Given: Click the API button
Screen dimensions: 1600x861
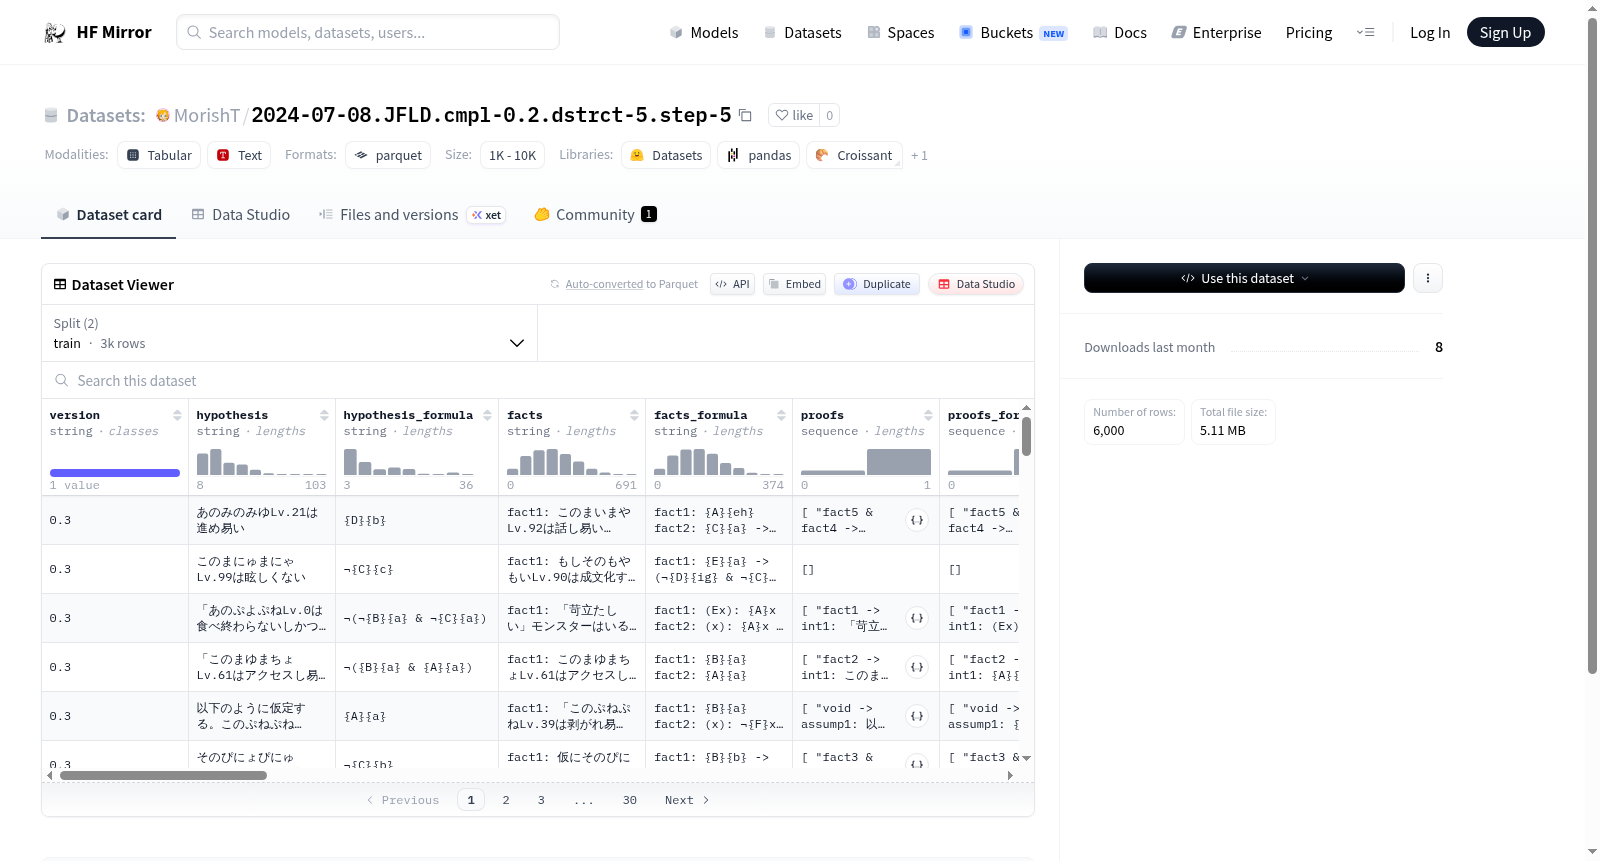Looking at the screenshot, I should coord(732,284).
